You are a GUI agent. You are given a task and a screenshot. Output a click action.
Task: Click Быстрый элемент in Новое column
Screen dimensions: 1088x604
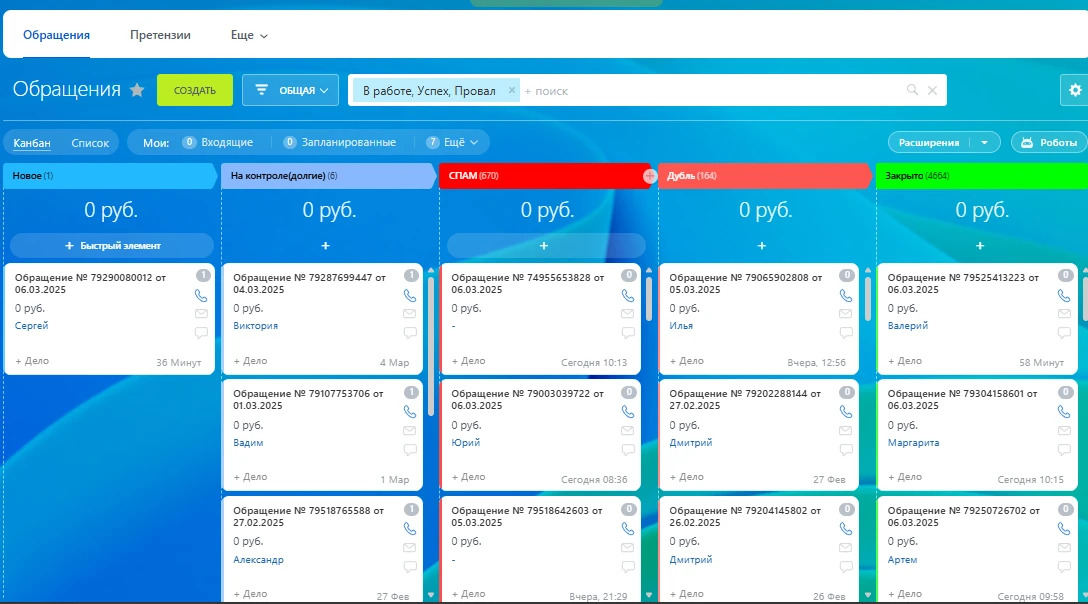(x=112, y=246)
